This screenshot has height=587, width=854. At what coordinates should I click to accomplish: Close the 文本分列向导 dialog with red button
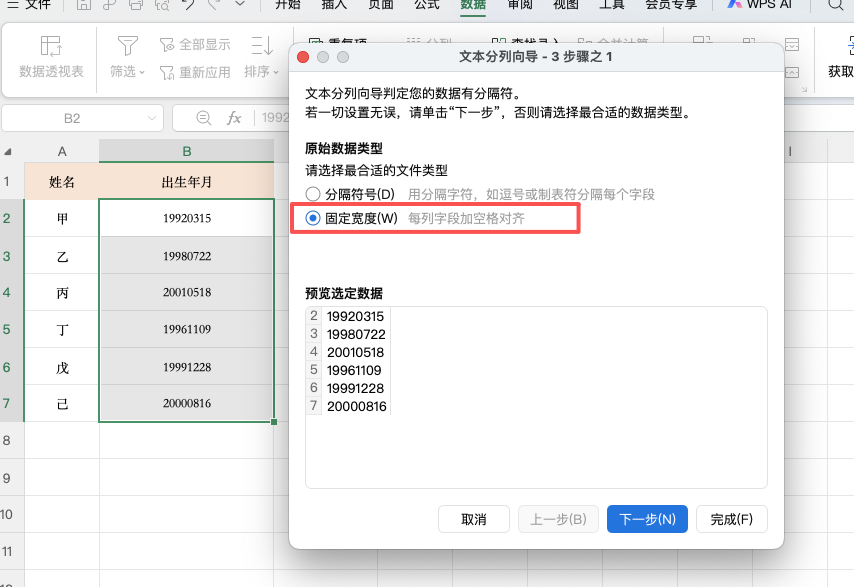(303, 57)
